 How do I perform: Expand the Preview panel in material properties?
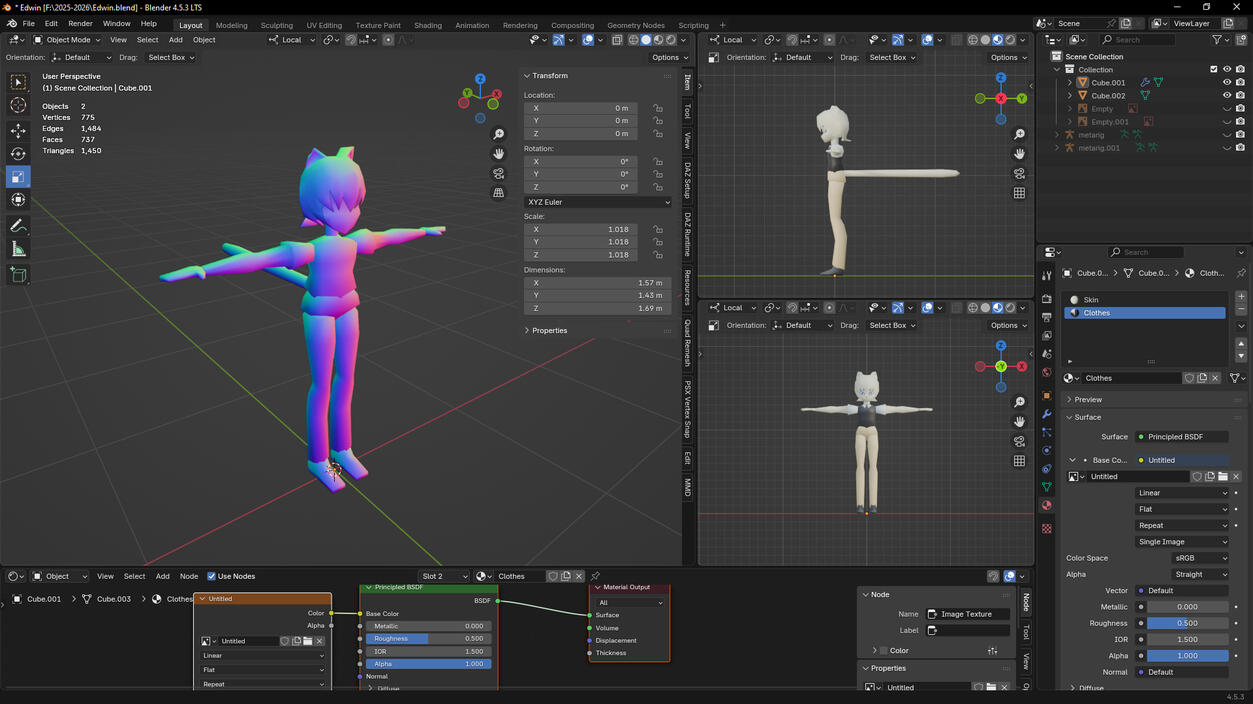pos(1088,400)
